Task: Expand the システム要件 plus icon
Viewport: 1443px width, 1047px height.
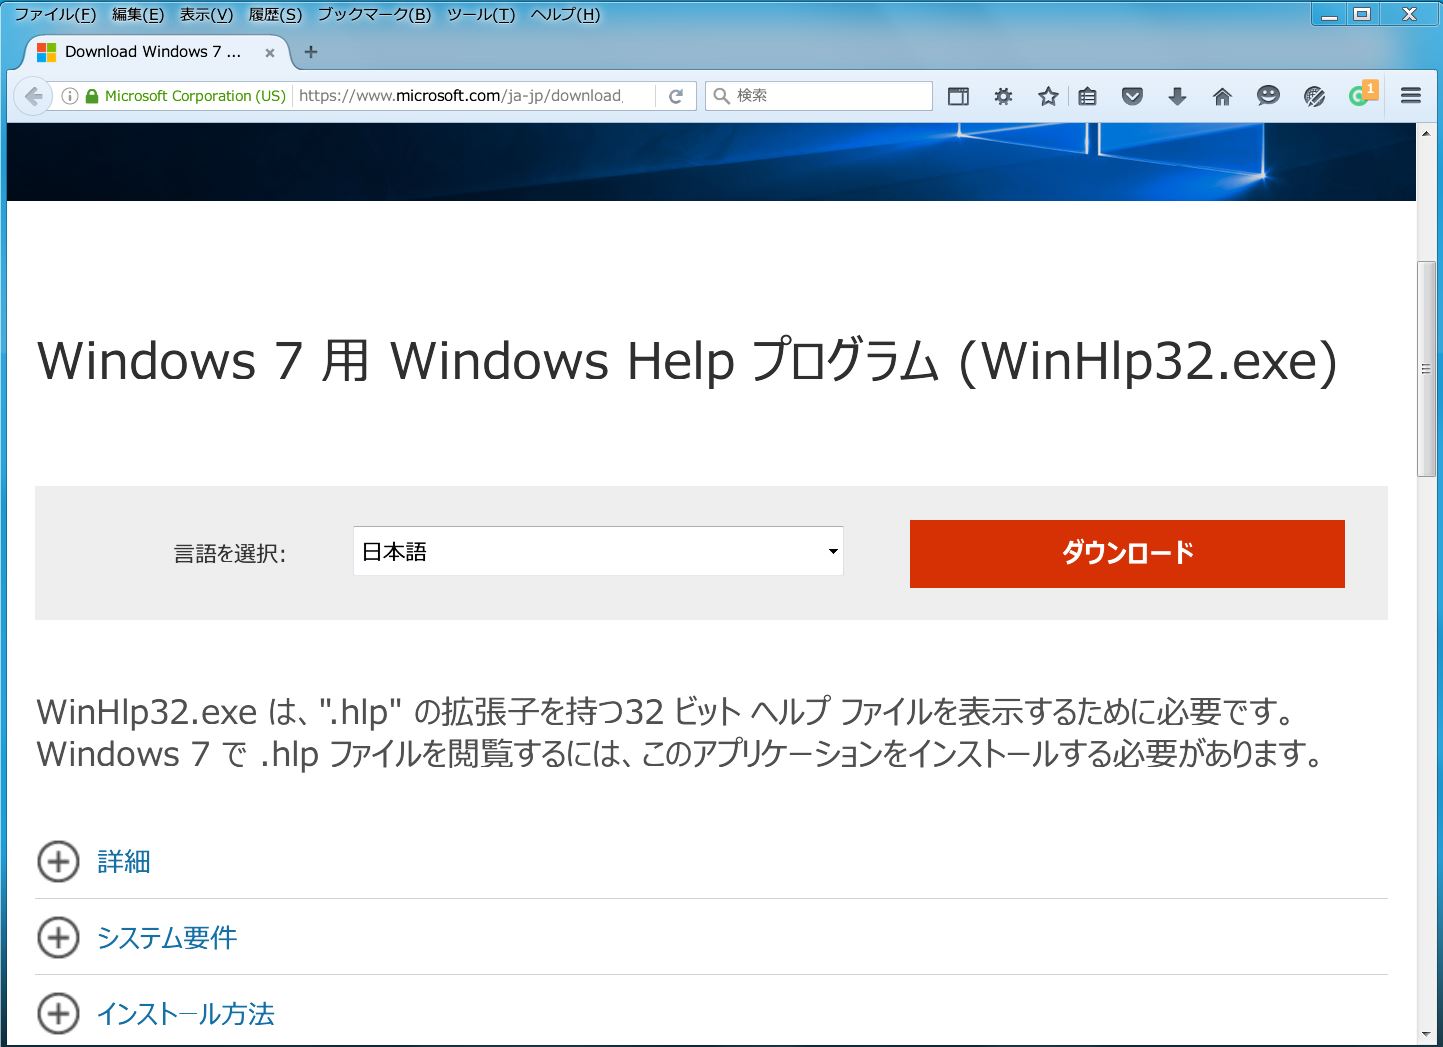Action: tap(58, 937)
